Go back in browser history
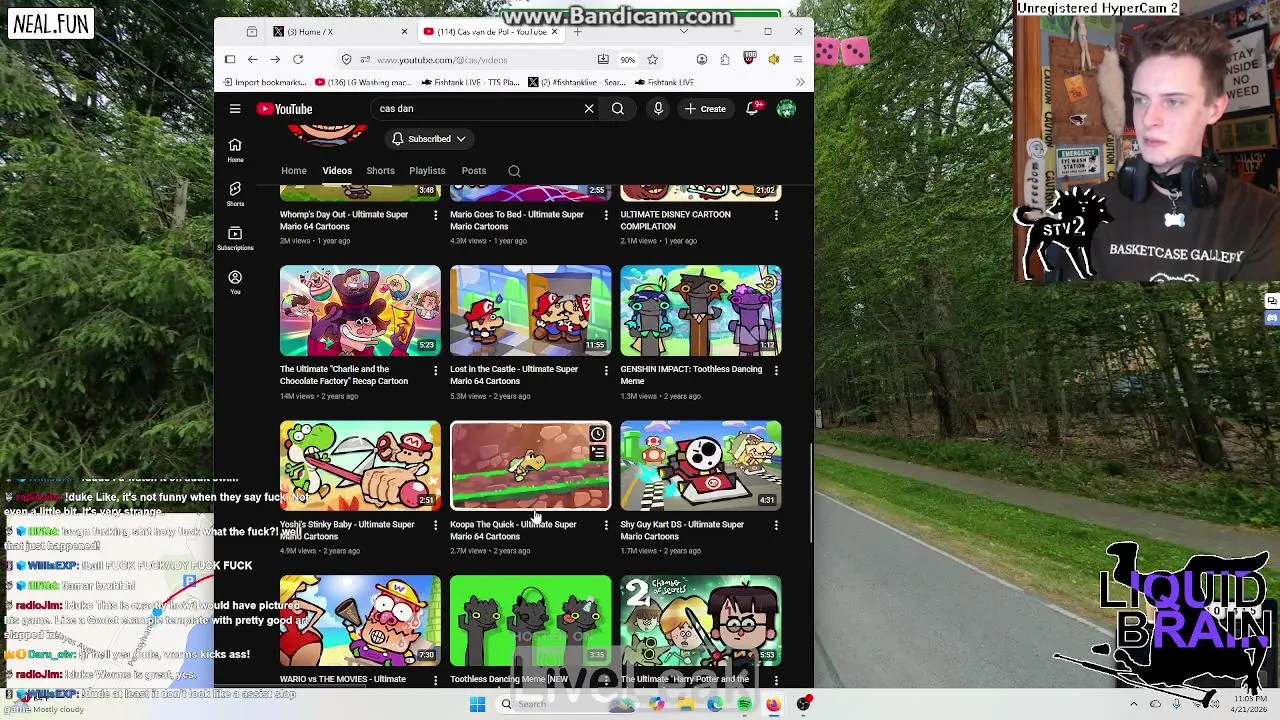 pos(252,60)
